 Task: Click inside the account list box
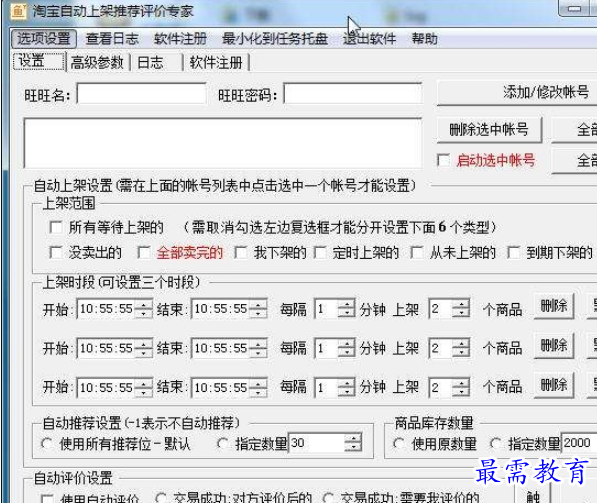[223, 143]
